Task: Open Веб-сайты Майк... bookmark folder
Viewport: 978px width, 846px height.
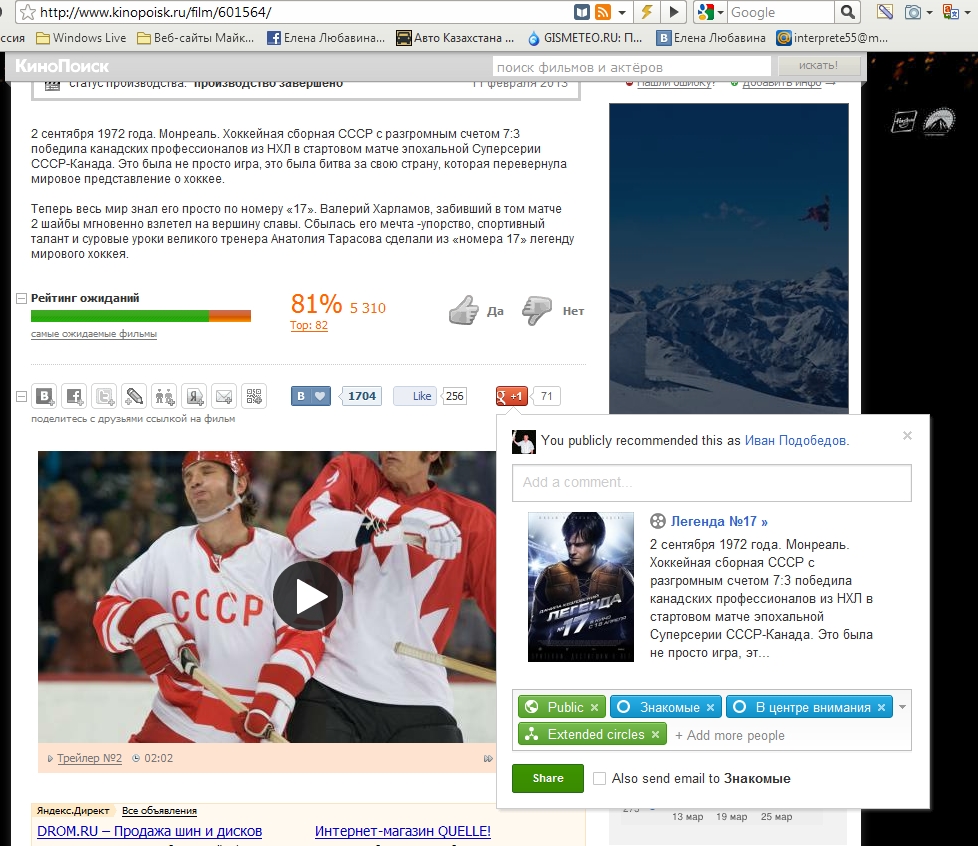Action: pyautogui.click(x=195, y=38)
